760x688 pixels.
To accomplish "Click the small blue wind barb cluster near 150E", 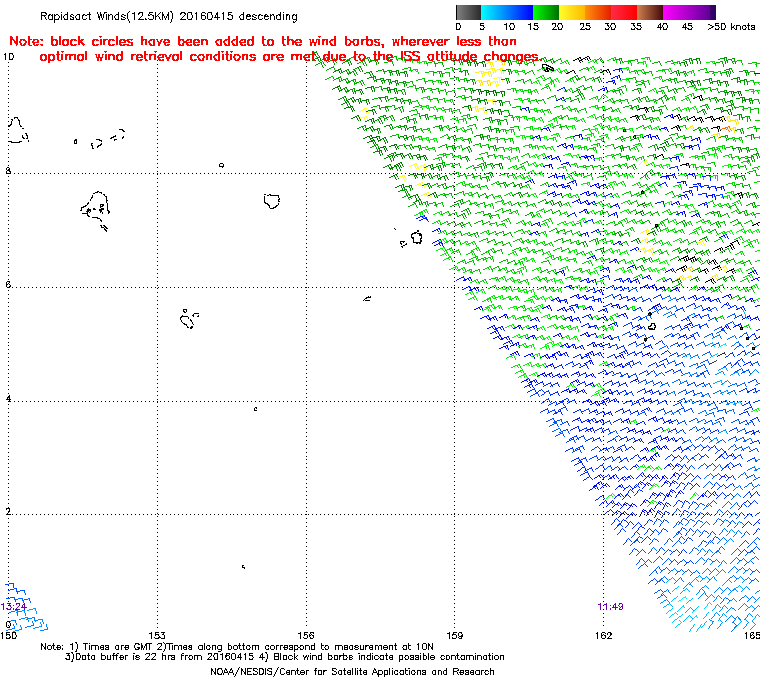I will (25, 606).
